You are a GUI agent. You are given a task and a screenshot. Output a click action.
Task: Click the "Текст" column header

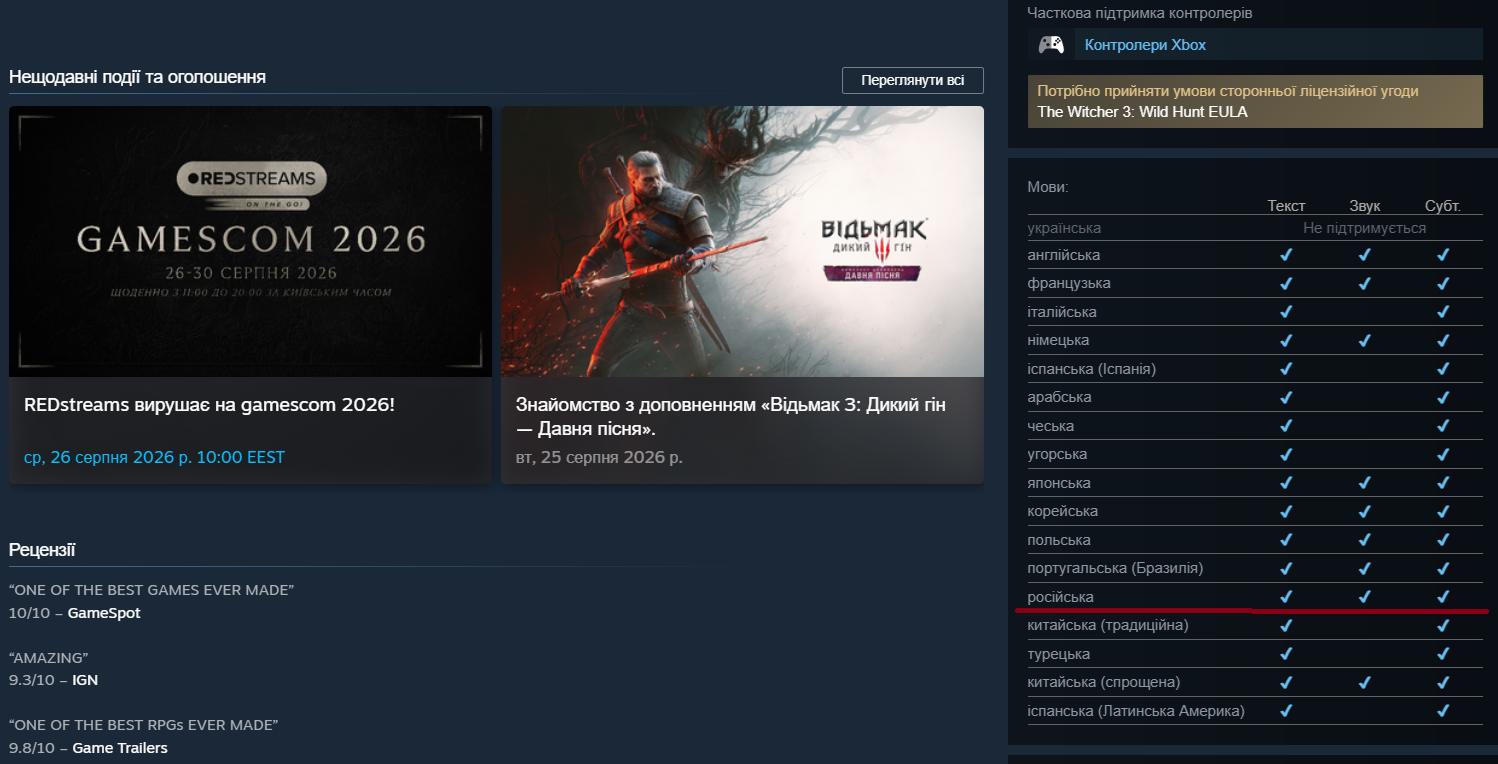[1286, 206]
